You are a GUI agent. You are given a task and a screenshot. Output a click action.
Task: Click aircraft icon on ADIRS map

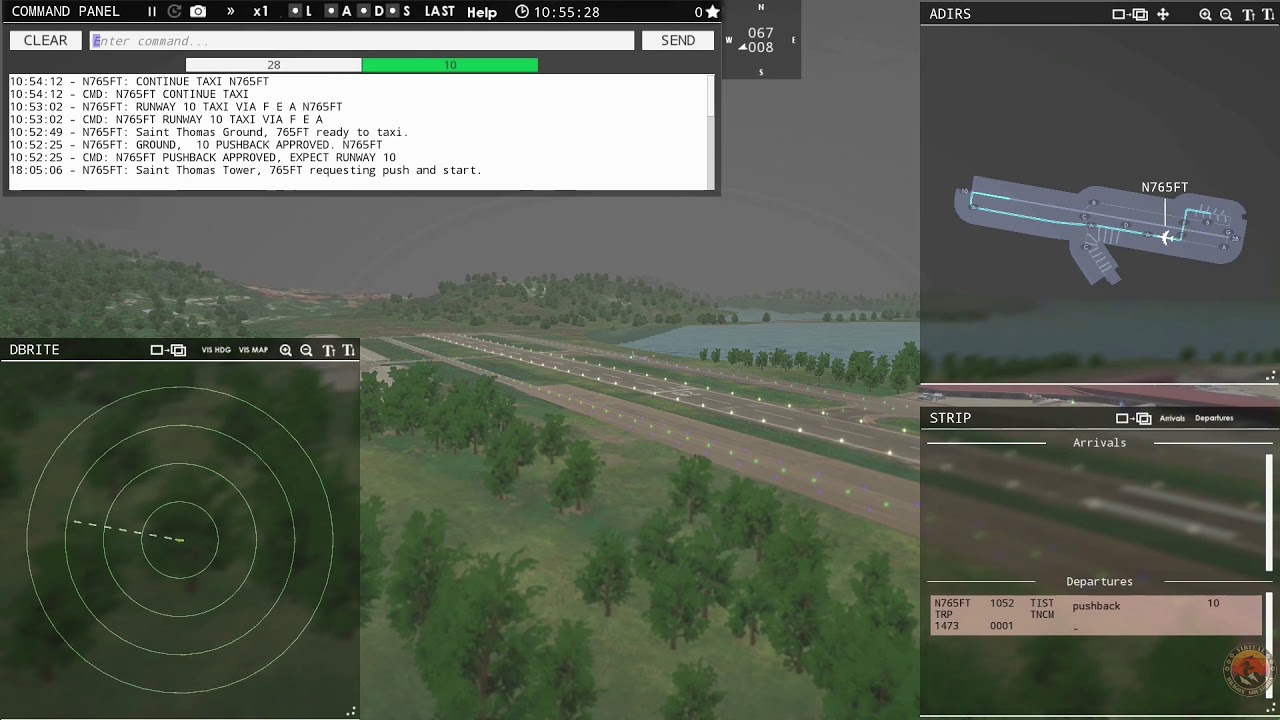[1165, 237]
